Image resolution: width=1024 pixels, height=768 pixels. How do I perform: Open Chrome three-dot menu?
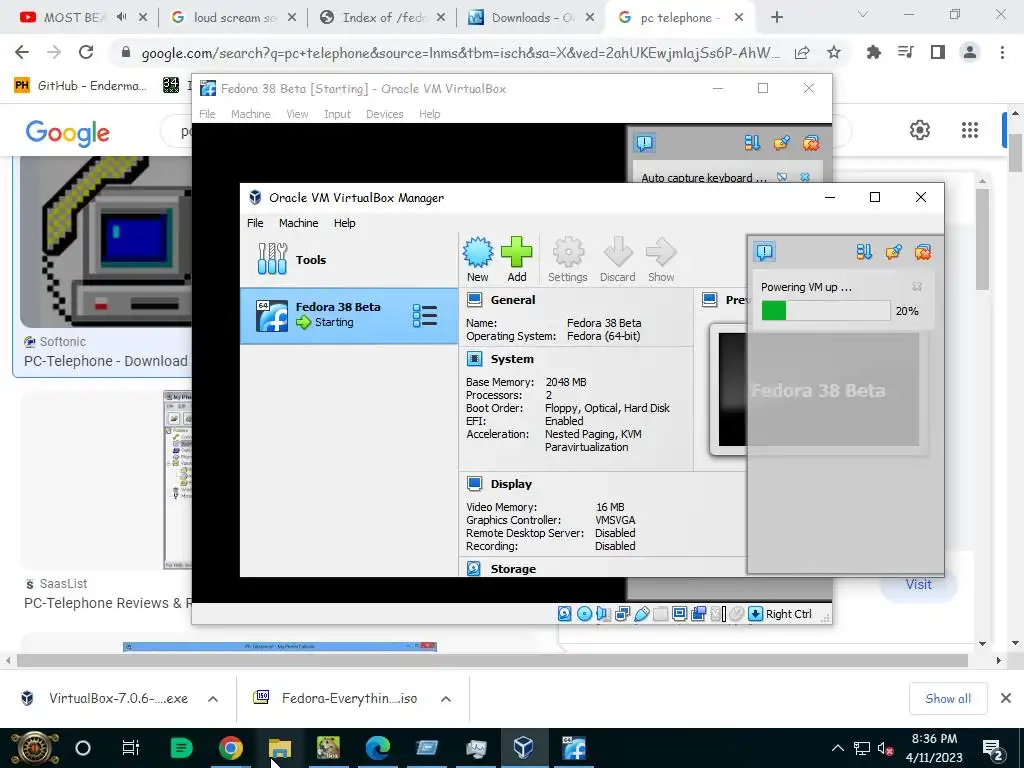click(1002, 52)
